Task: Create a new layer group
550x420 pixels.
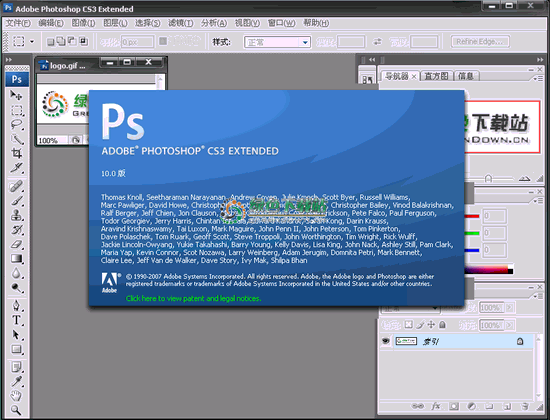Action: [489, 406]
